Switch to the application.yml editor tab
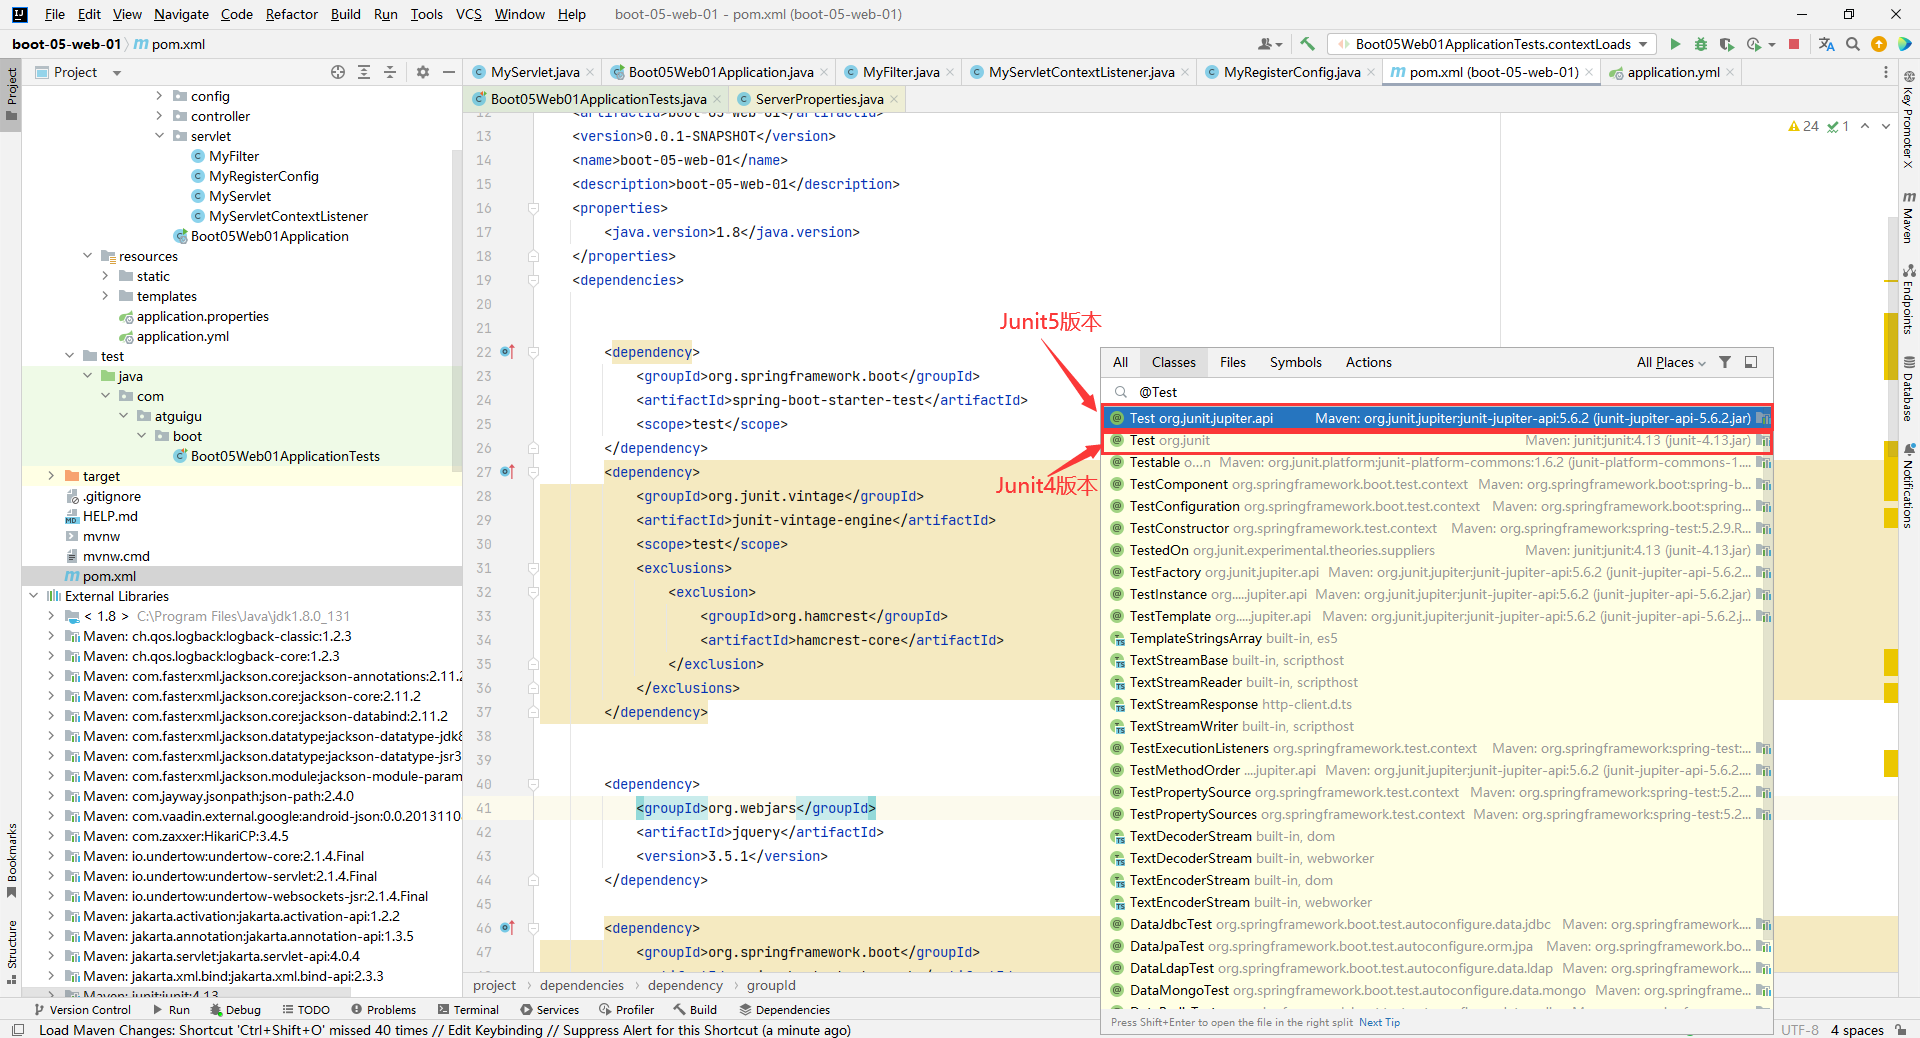The width and height of the screenshot is (1920, 1038). [1673, 72]
